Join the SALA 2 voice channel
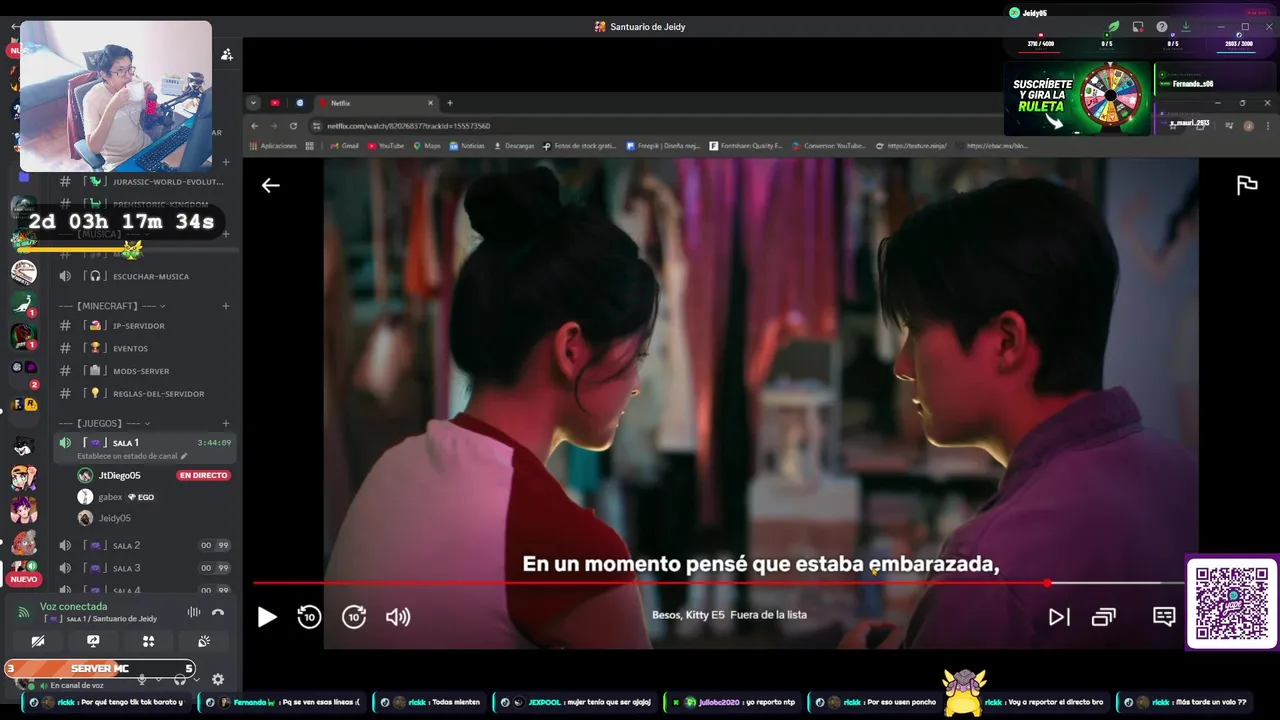 click(144, 545)
